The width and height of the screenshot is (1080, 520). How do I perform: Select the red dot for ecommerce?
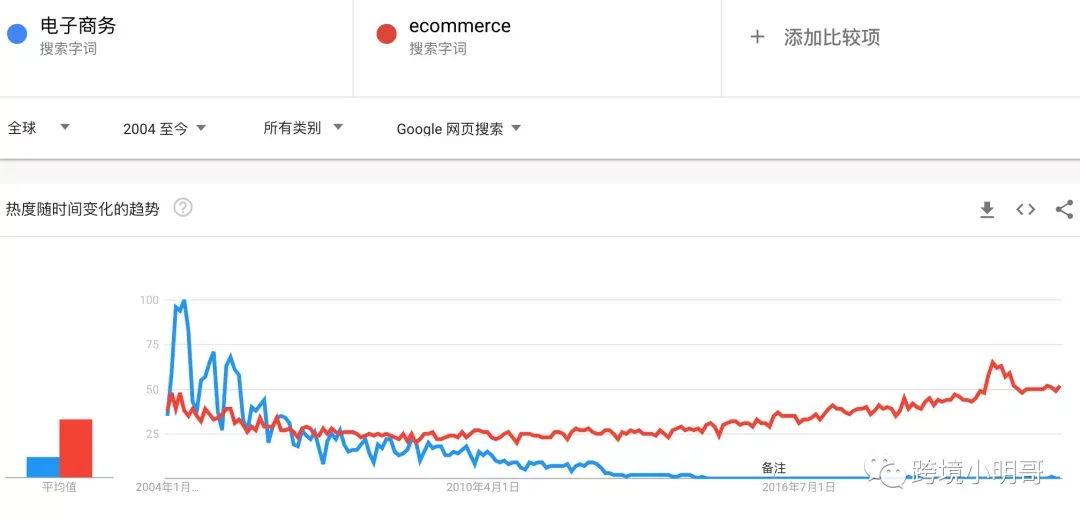tap(386, 34)
